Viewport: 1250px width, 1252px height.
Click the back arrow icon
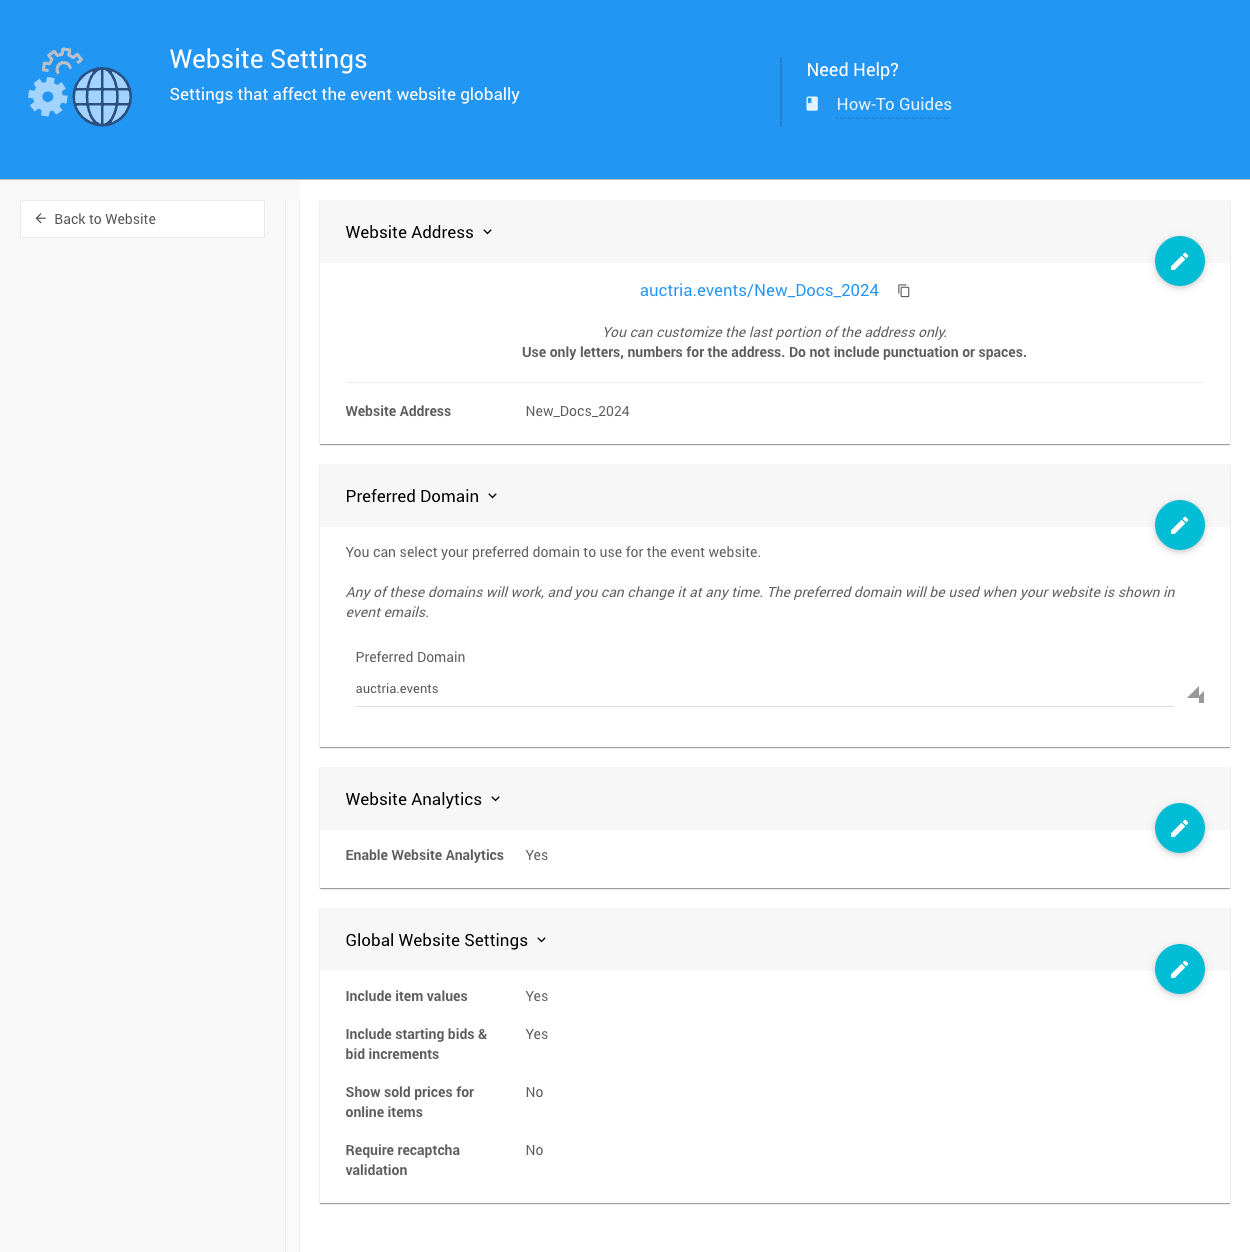41,219
